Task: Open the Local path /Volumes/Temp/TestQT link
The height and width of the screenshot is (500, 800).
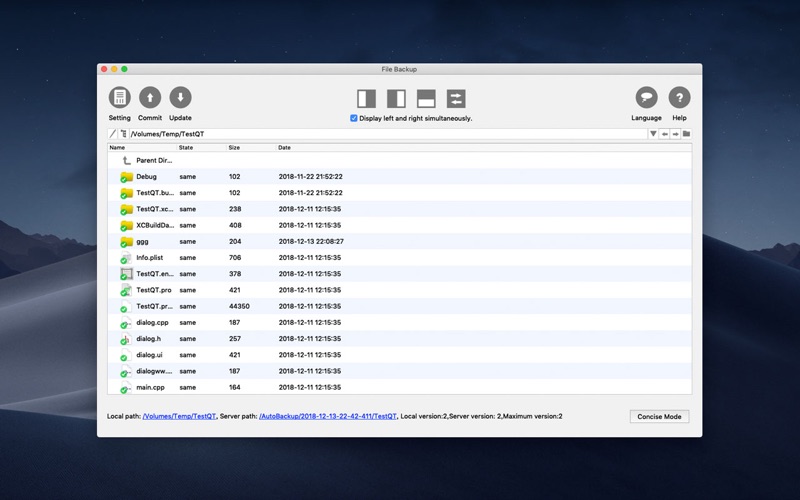Action: 179,416
